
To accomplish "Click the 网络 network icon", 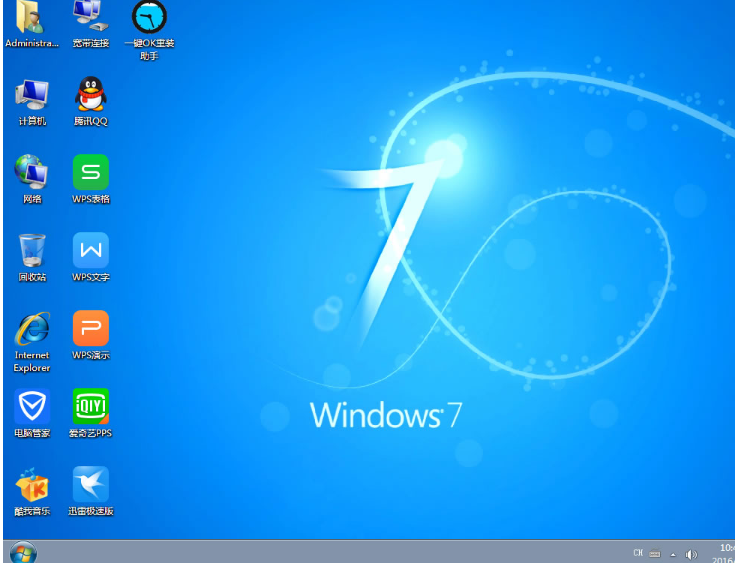I will pos(32,173).
